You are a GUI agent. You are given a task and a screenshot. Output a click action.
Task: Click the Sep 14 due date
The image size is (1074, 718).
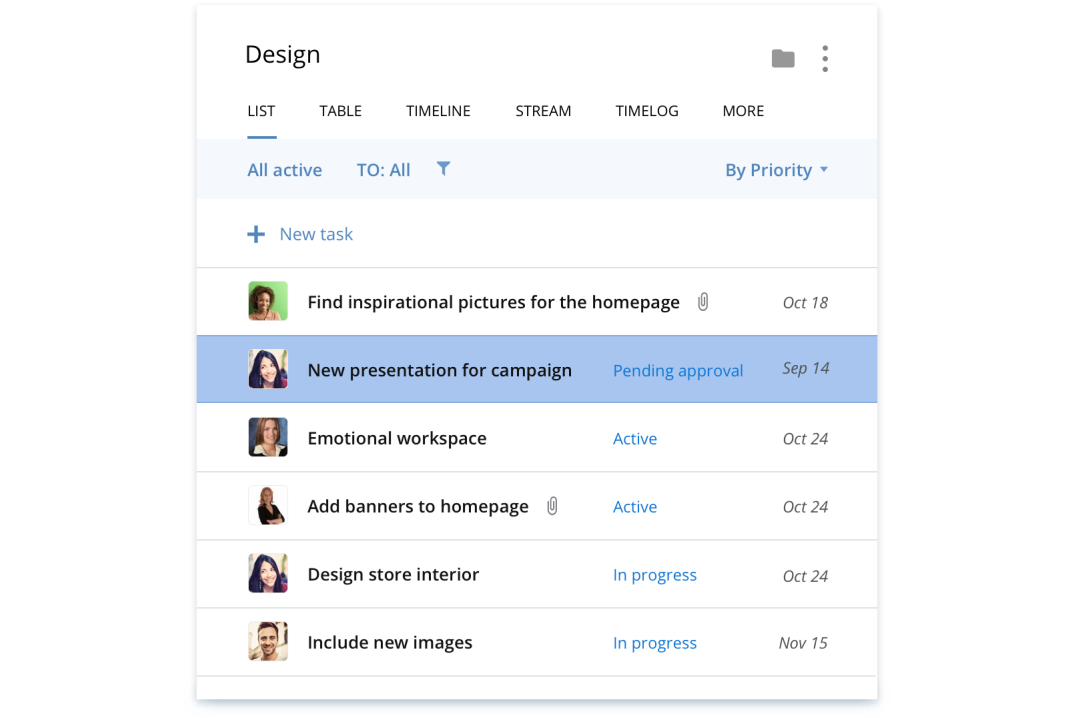pyautogui.click(x=806, y=369)
